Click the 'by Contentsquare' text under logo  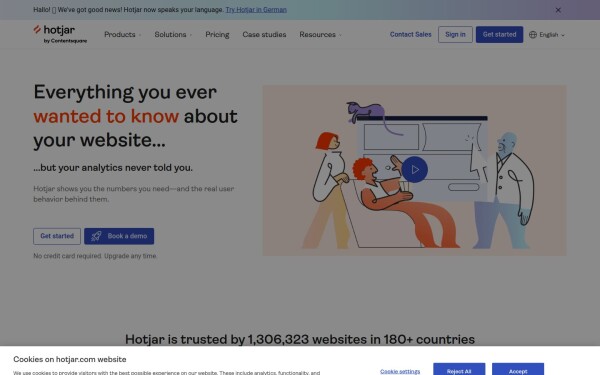pos(65,41)
